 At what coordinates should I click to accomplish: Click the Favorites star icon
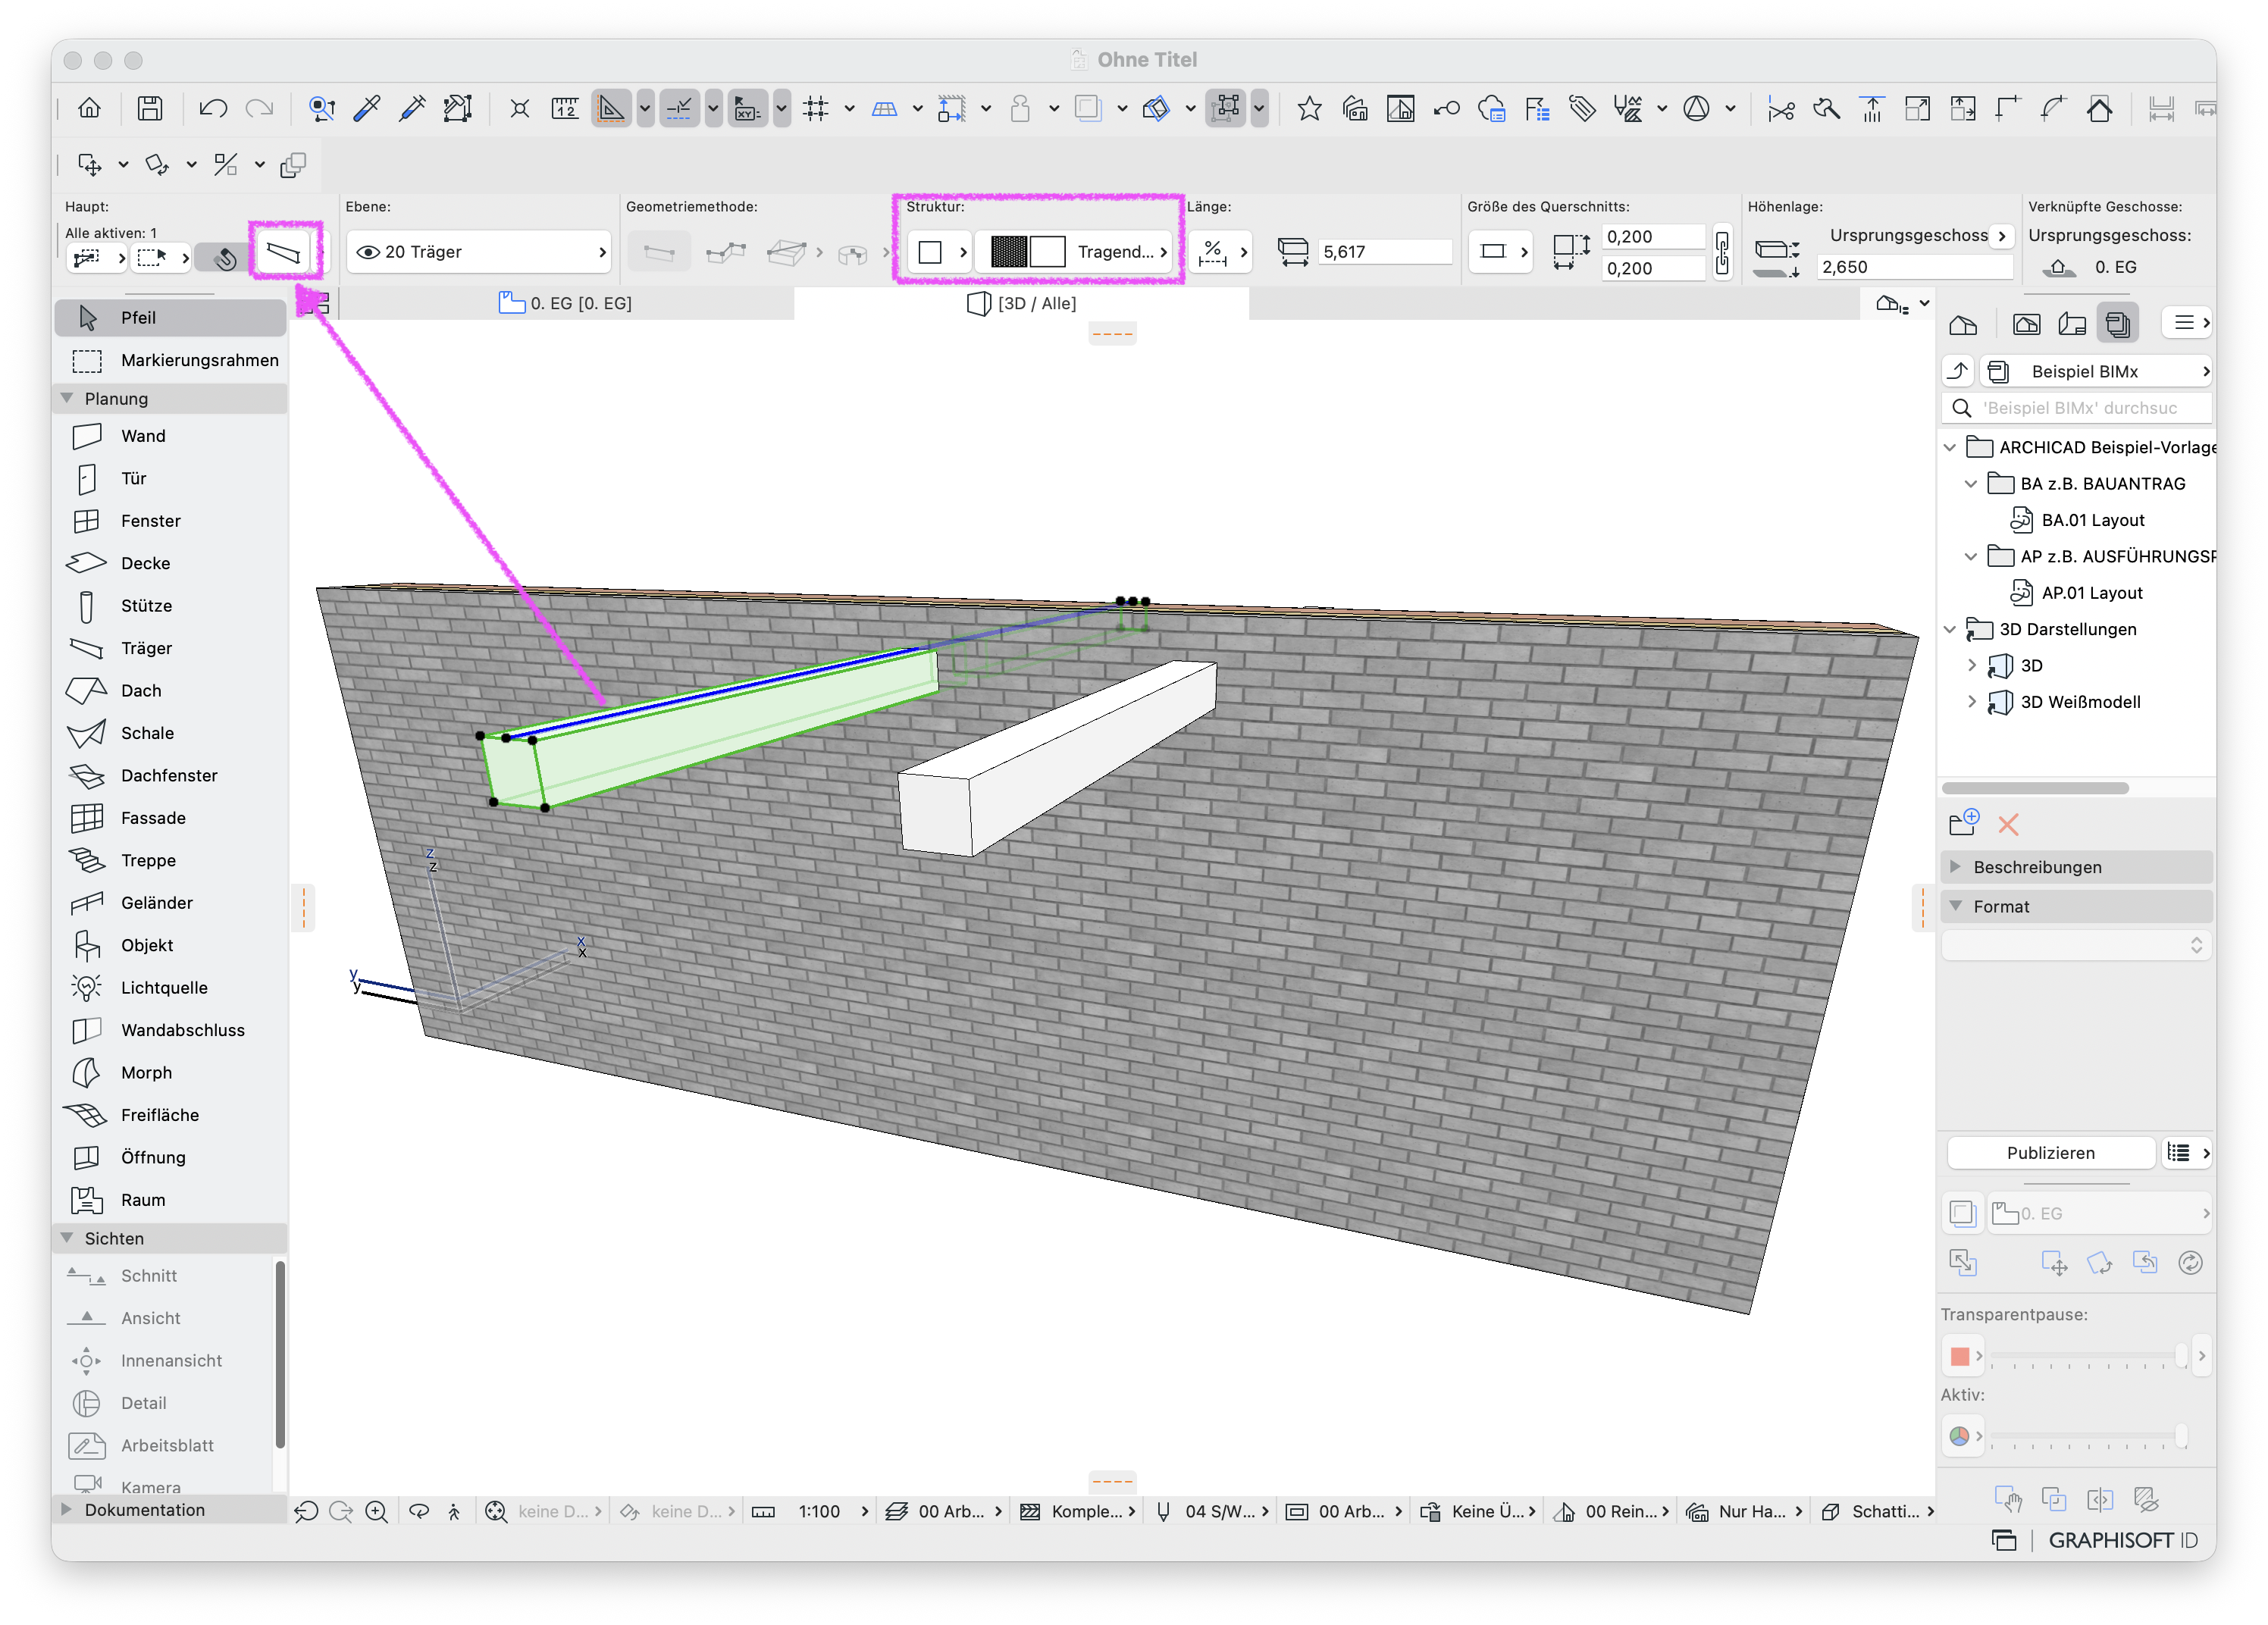tap(1309, 108)
